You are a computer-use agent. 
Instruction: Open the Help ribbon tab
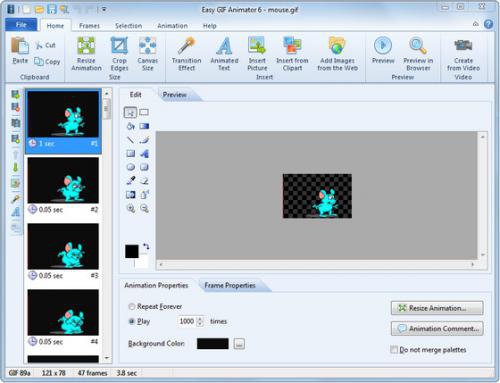pyautogui.click(x=210, y=26)
